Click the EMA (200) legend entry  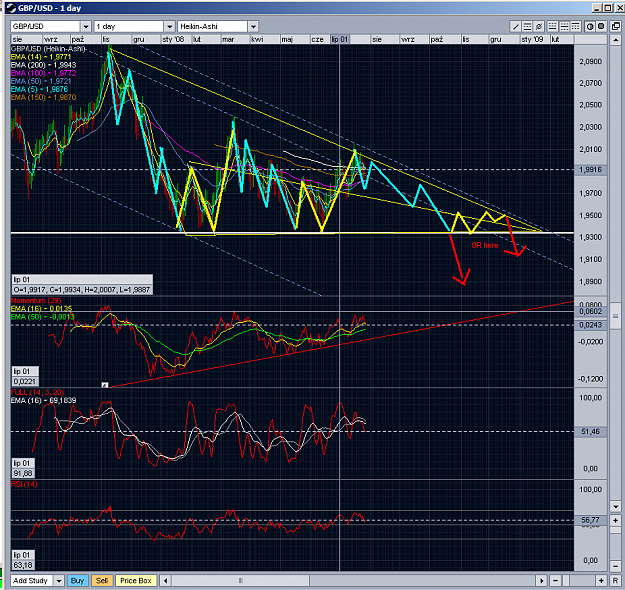pyautogui.click(x=43, y=65)
